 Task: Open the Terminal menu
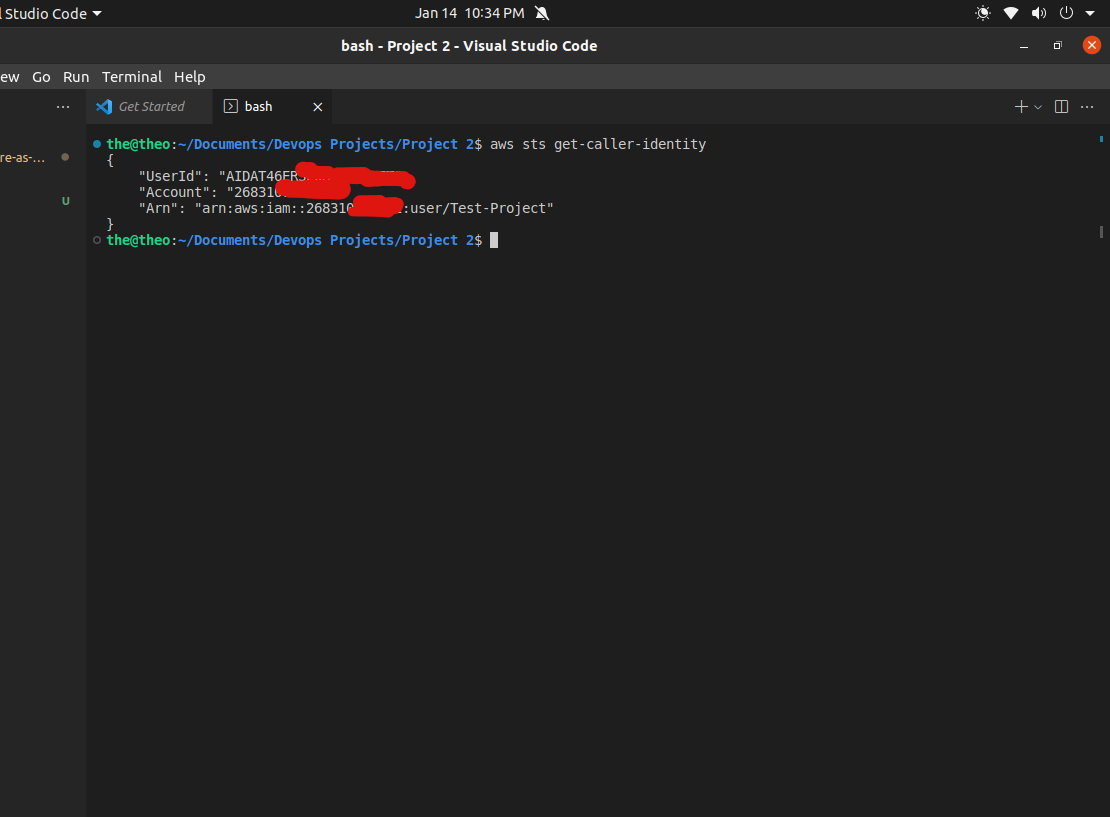(132, 76)
